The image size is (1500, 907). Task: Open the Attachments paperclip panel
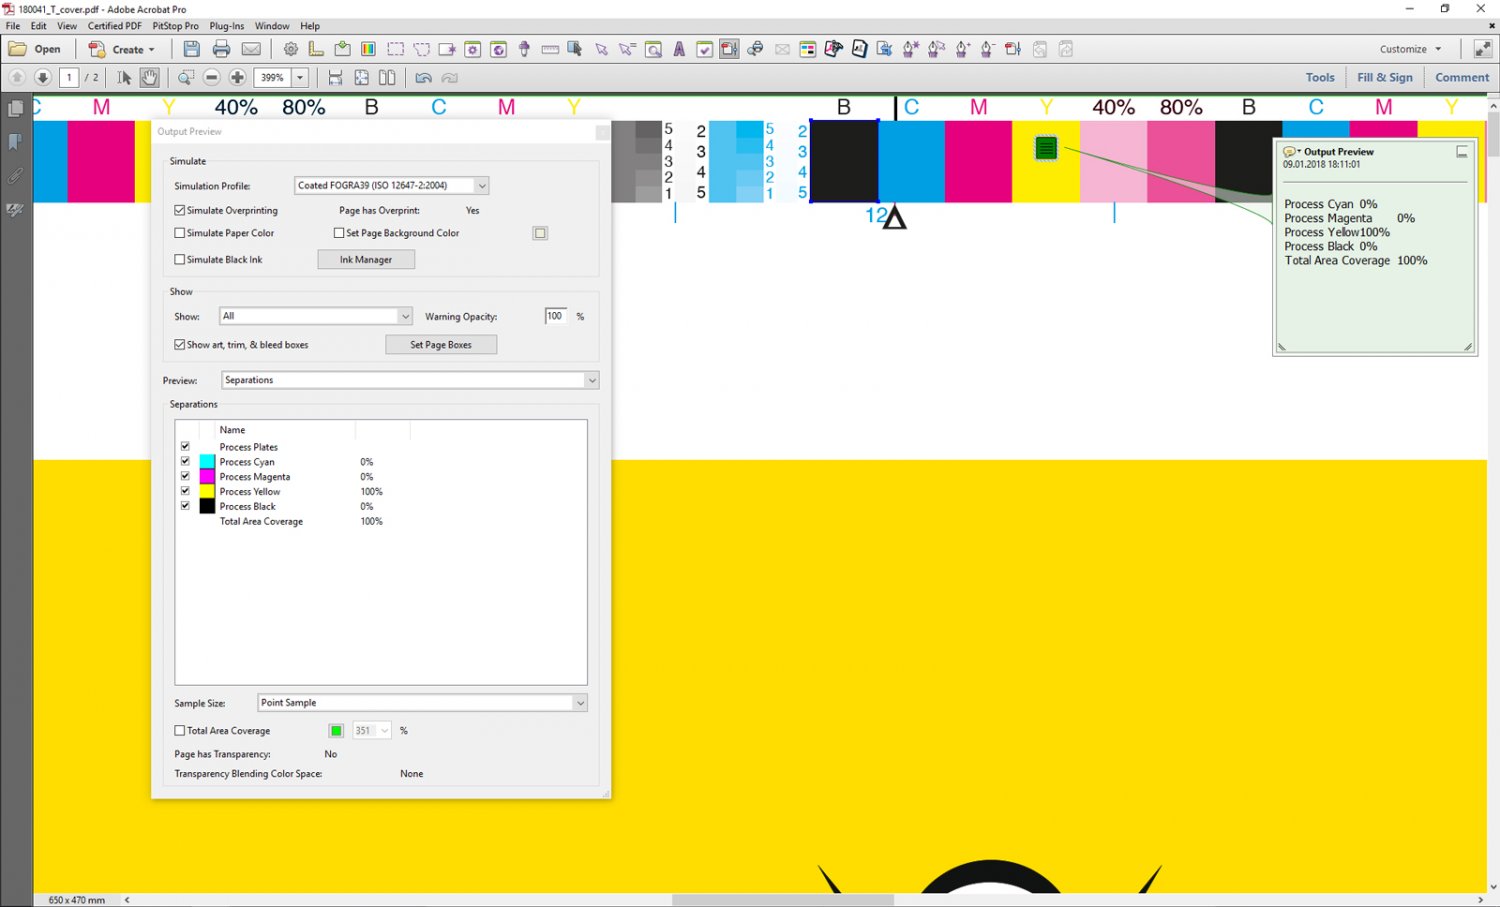(15, 176)
